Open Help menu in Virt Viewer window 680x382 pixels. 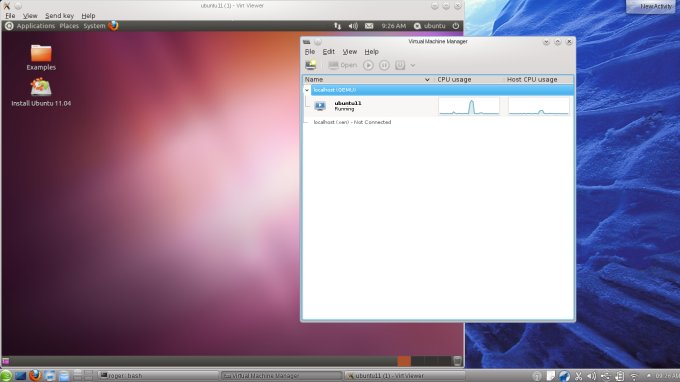click(88, 16)
